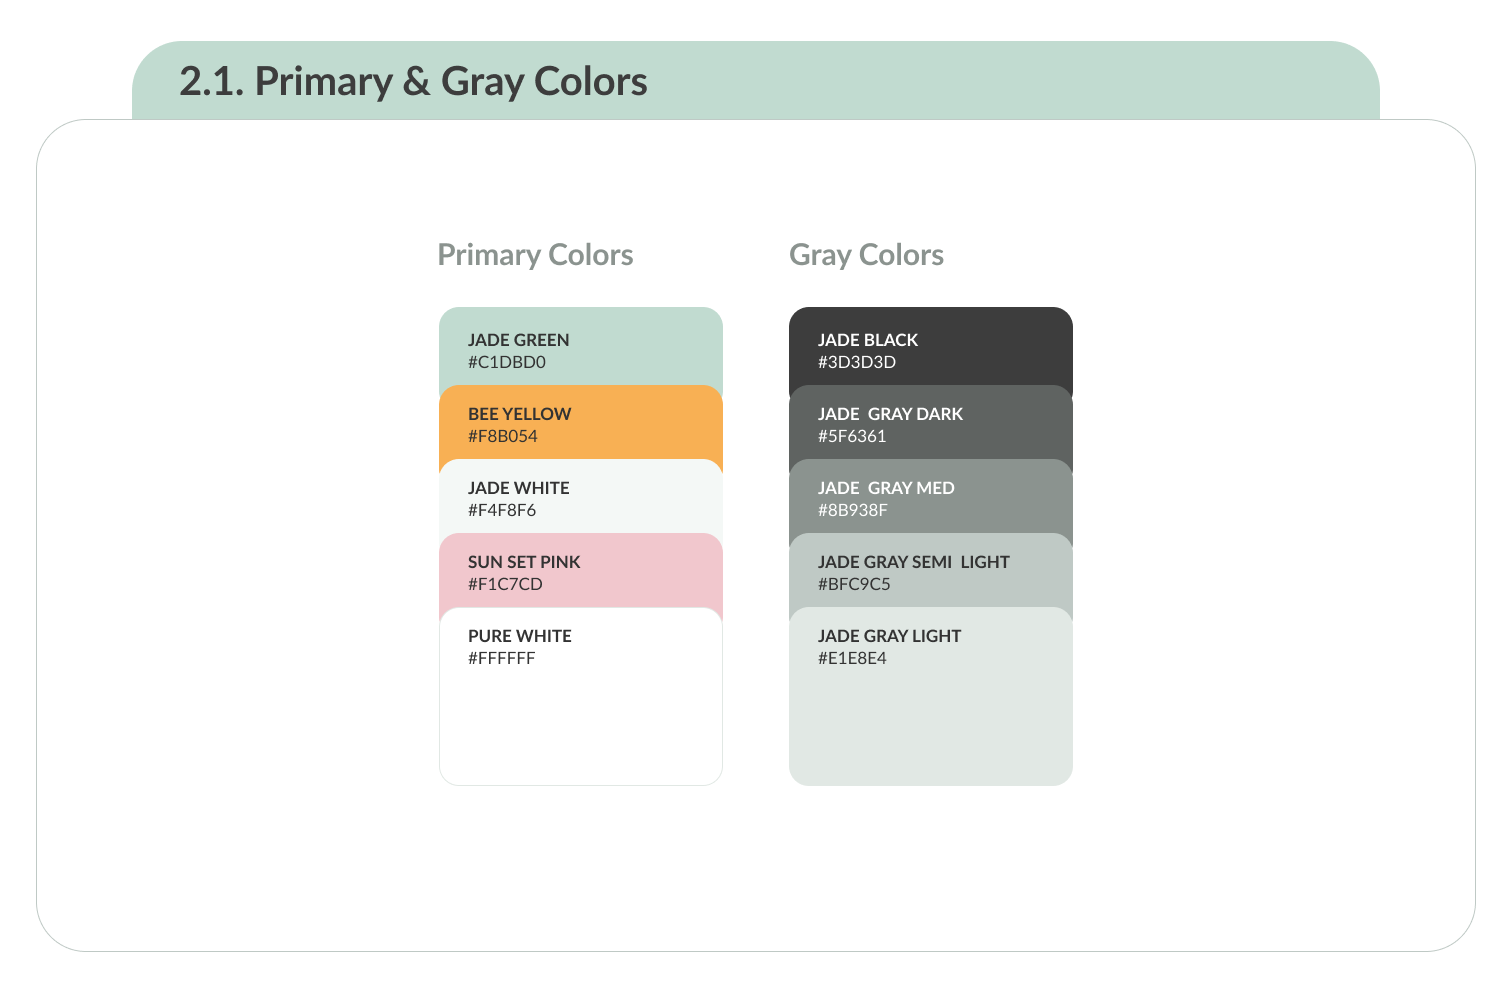The image size is (1512, 982).
Task: Select the Sun Set Pink swatch
Action: click(x=580, y=571)
